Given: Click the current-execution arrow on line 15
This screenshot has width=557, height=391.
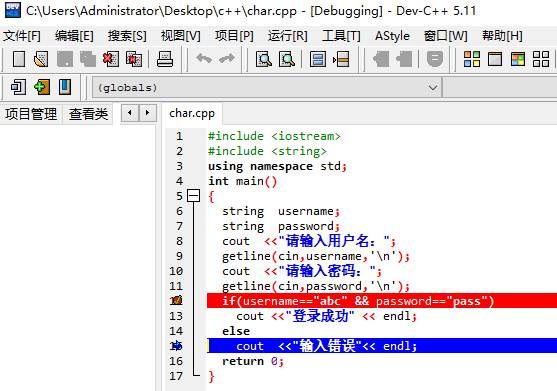Looking at the screenshot, I should click(177, 346).
